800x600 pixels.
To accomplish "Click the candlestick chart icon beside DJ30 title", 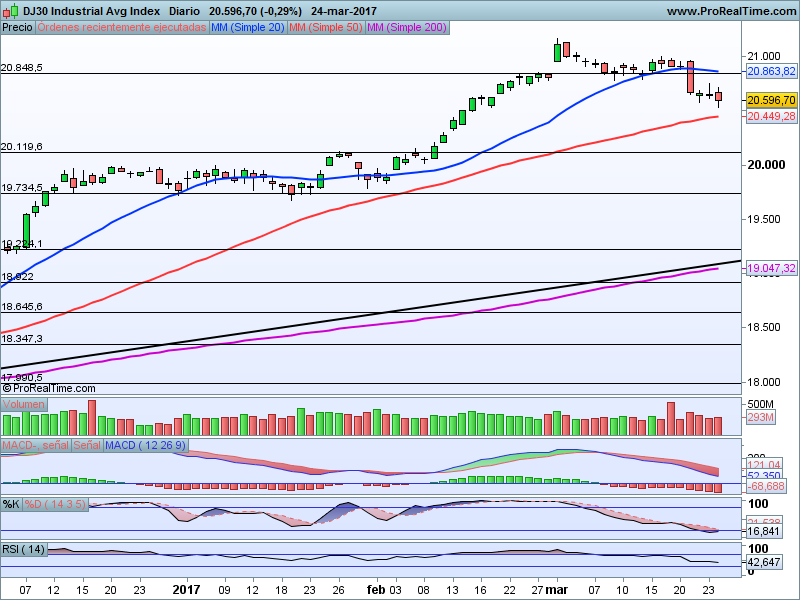I will click(x=10, y=11).
